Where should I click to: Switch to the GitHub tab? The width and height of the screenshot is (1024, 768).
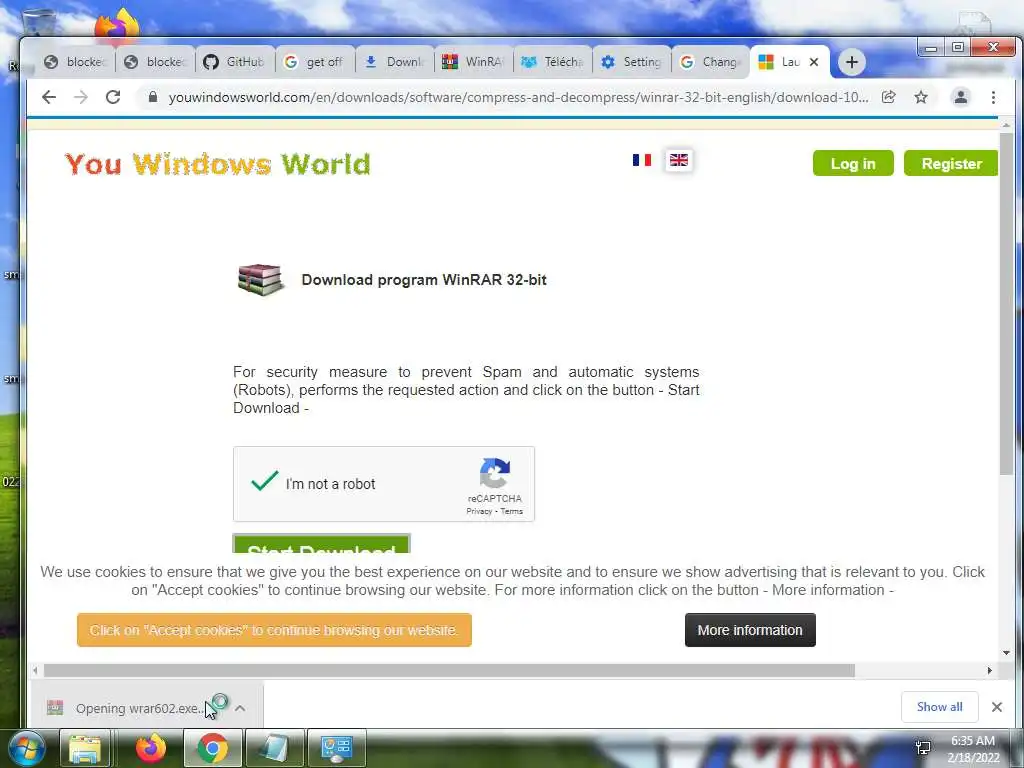(x=234, y=62)
